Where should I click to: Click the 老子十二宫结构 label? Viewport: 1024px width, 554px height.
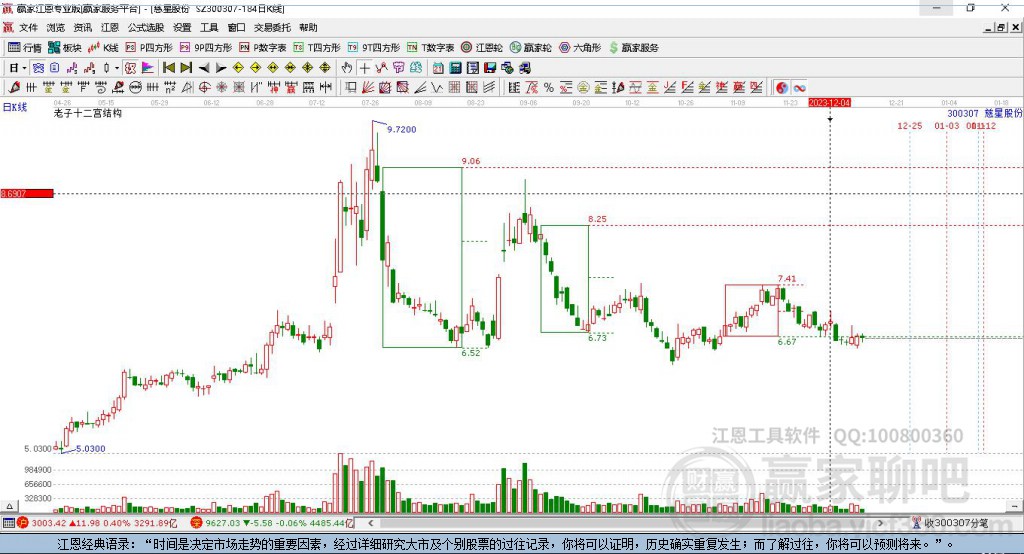(x=88, y=113)
